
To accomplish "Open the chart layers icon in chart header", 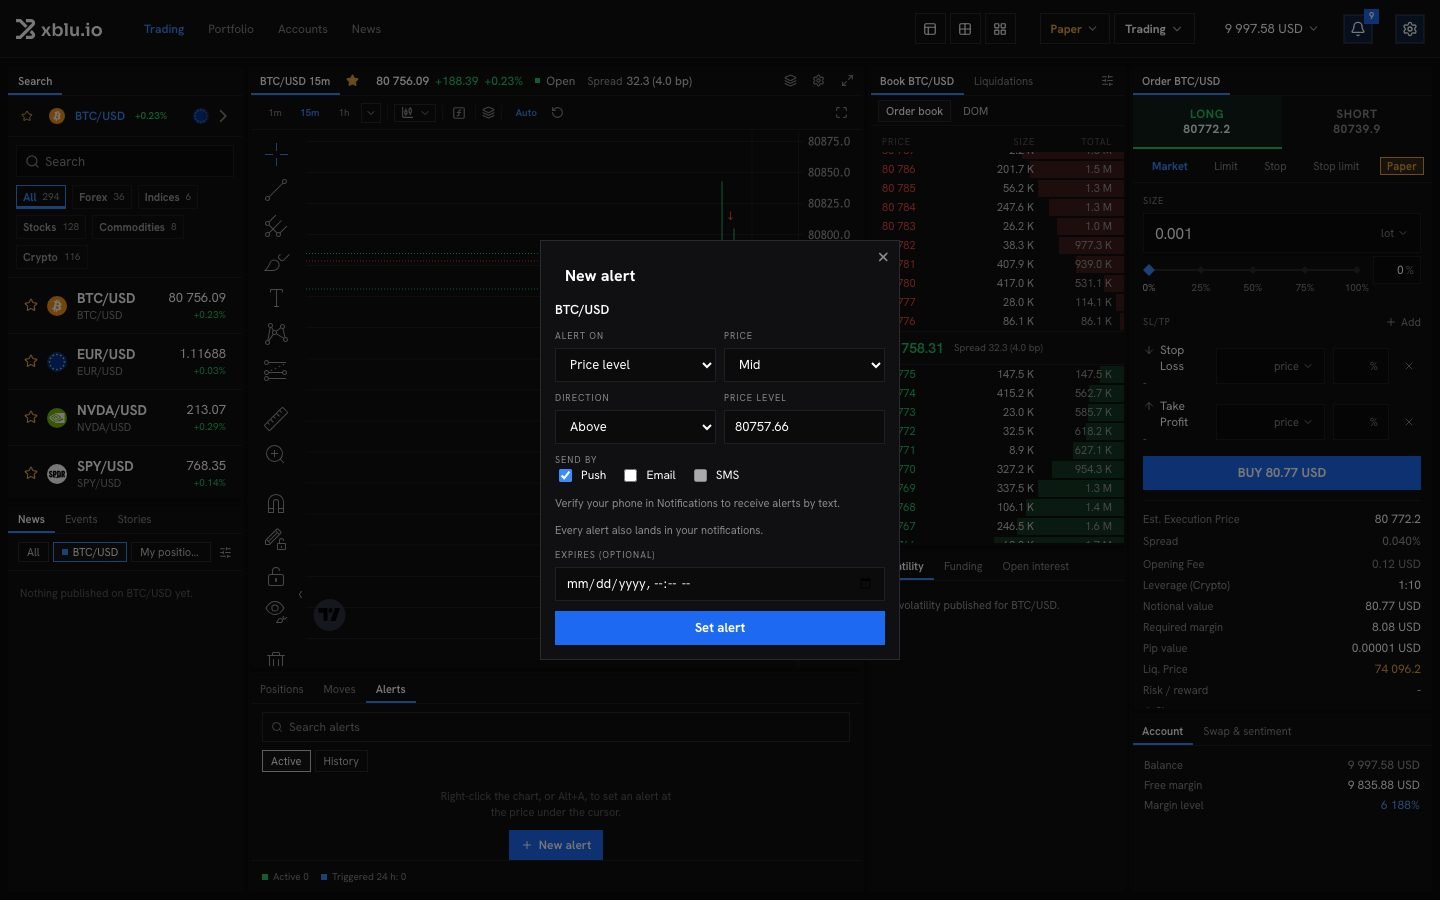I will coord(790,81).
